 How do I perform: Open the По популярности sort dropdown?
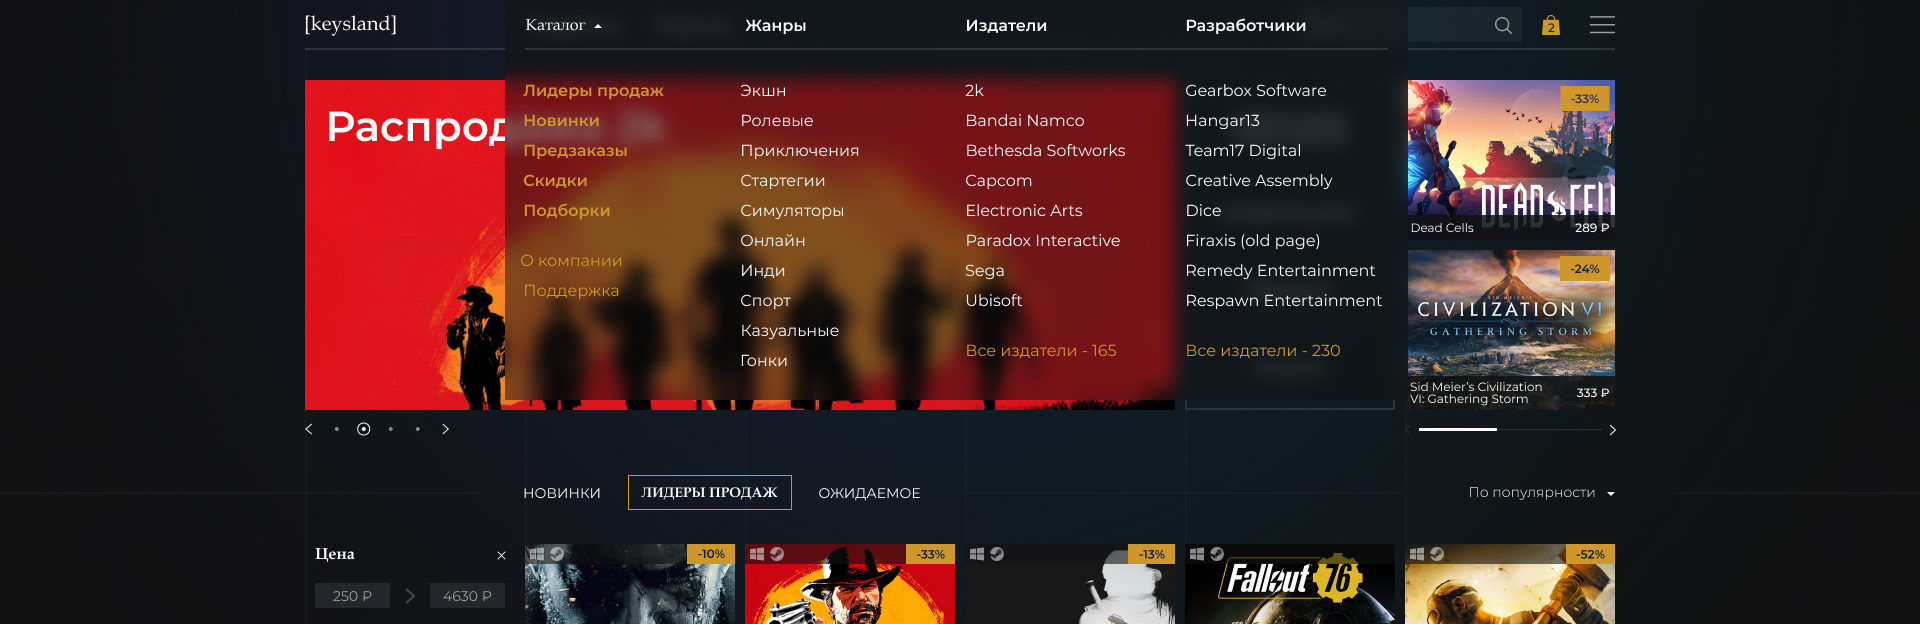[x=1541, y=492]
